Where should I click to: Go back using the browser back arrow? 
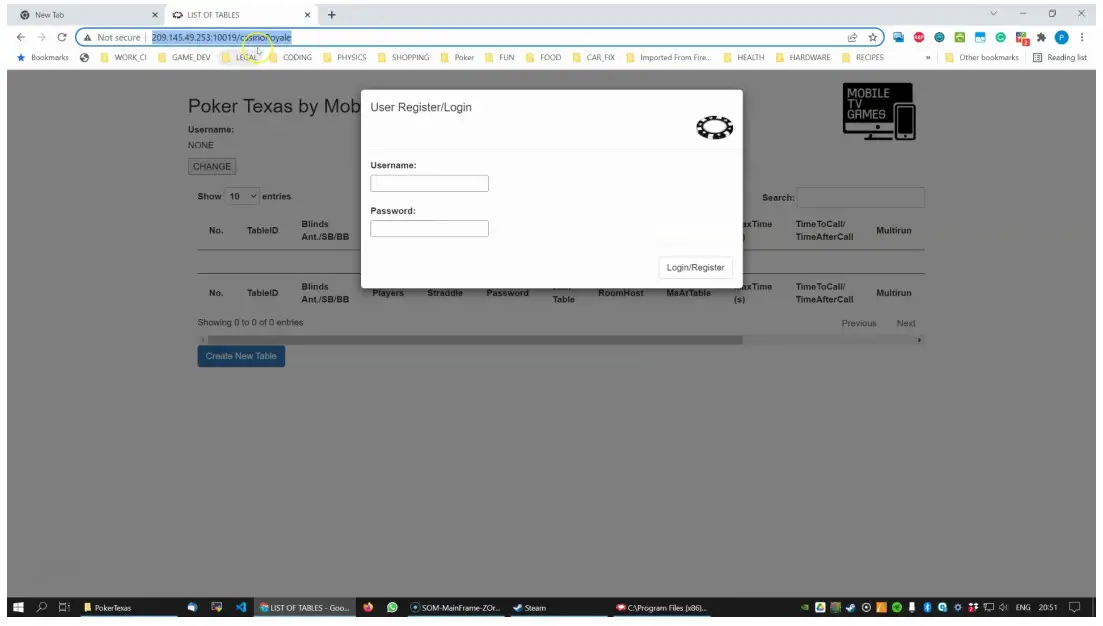pyautogui.click(x=20, y=37)
